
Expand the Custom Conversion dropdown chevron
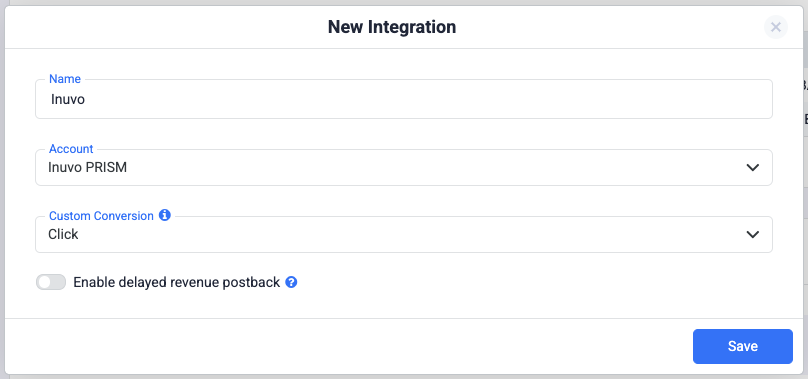click(752, 235)
